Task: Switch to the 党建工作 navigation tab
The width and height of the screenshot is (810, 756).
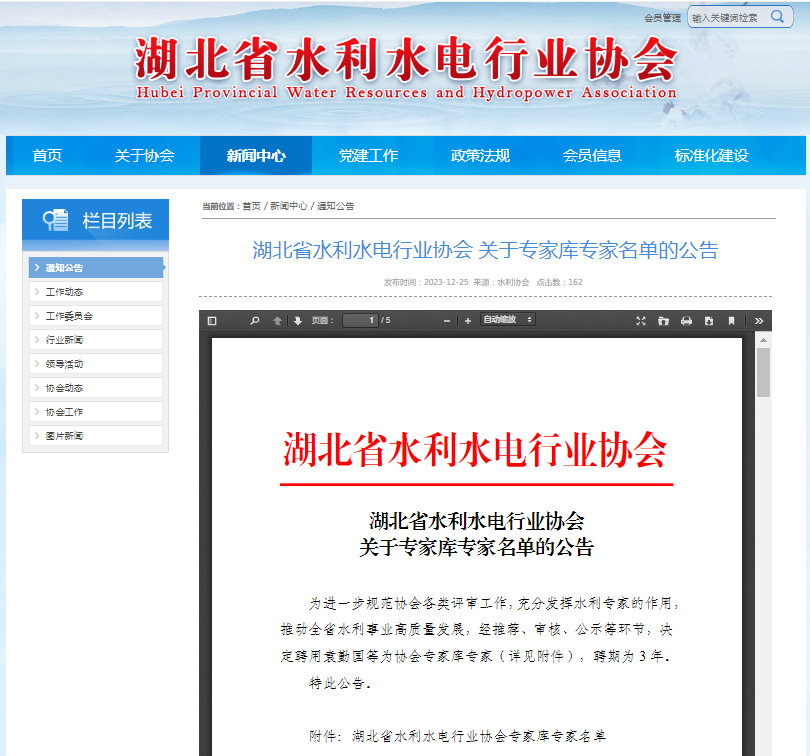Action: (369, 155)
